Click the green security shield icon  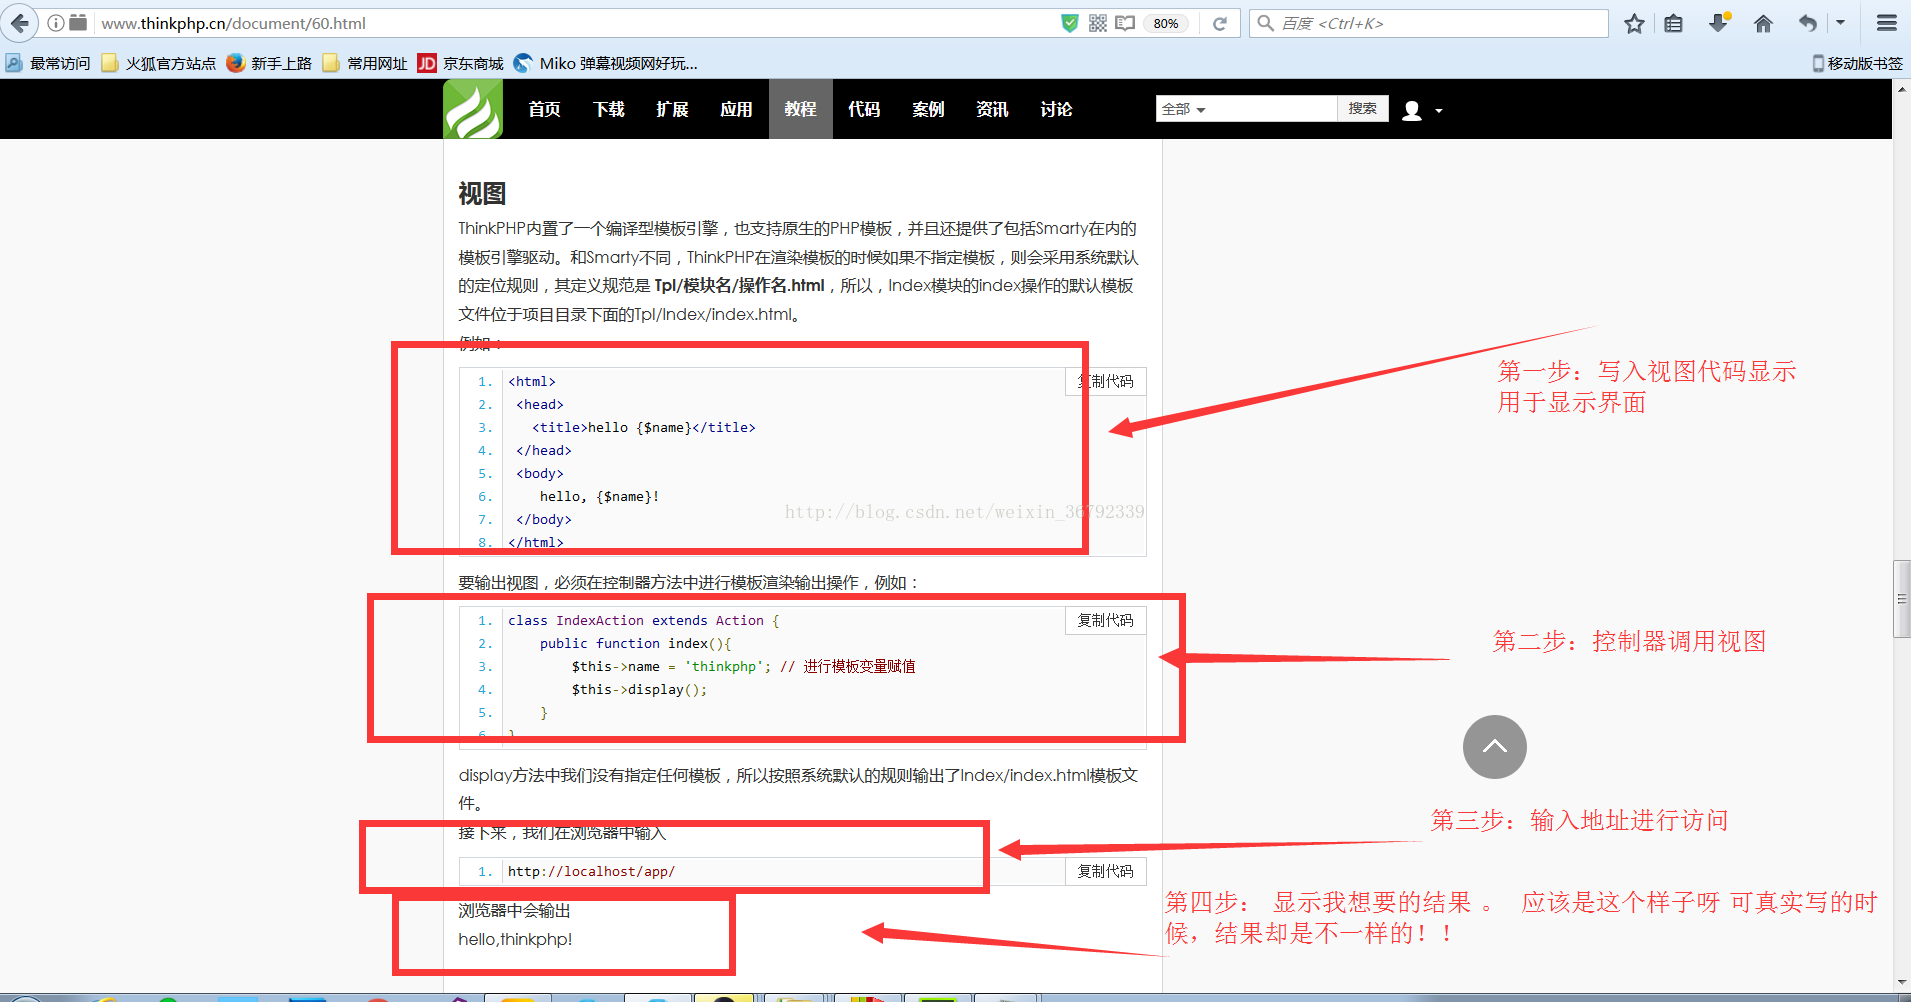pos(1070,23)
